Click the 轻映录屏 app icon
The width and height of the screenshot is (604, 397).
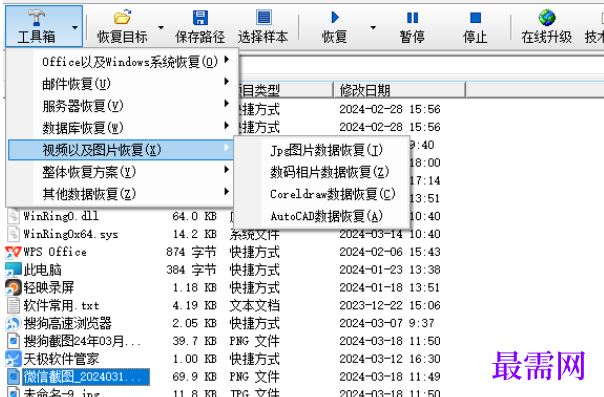(x=13, y=288)
